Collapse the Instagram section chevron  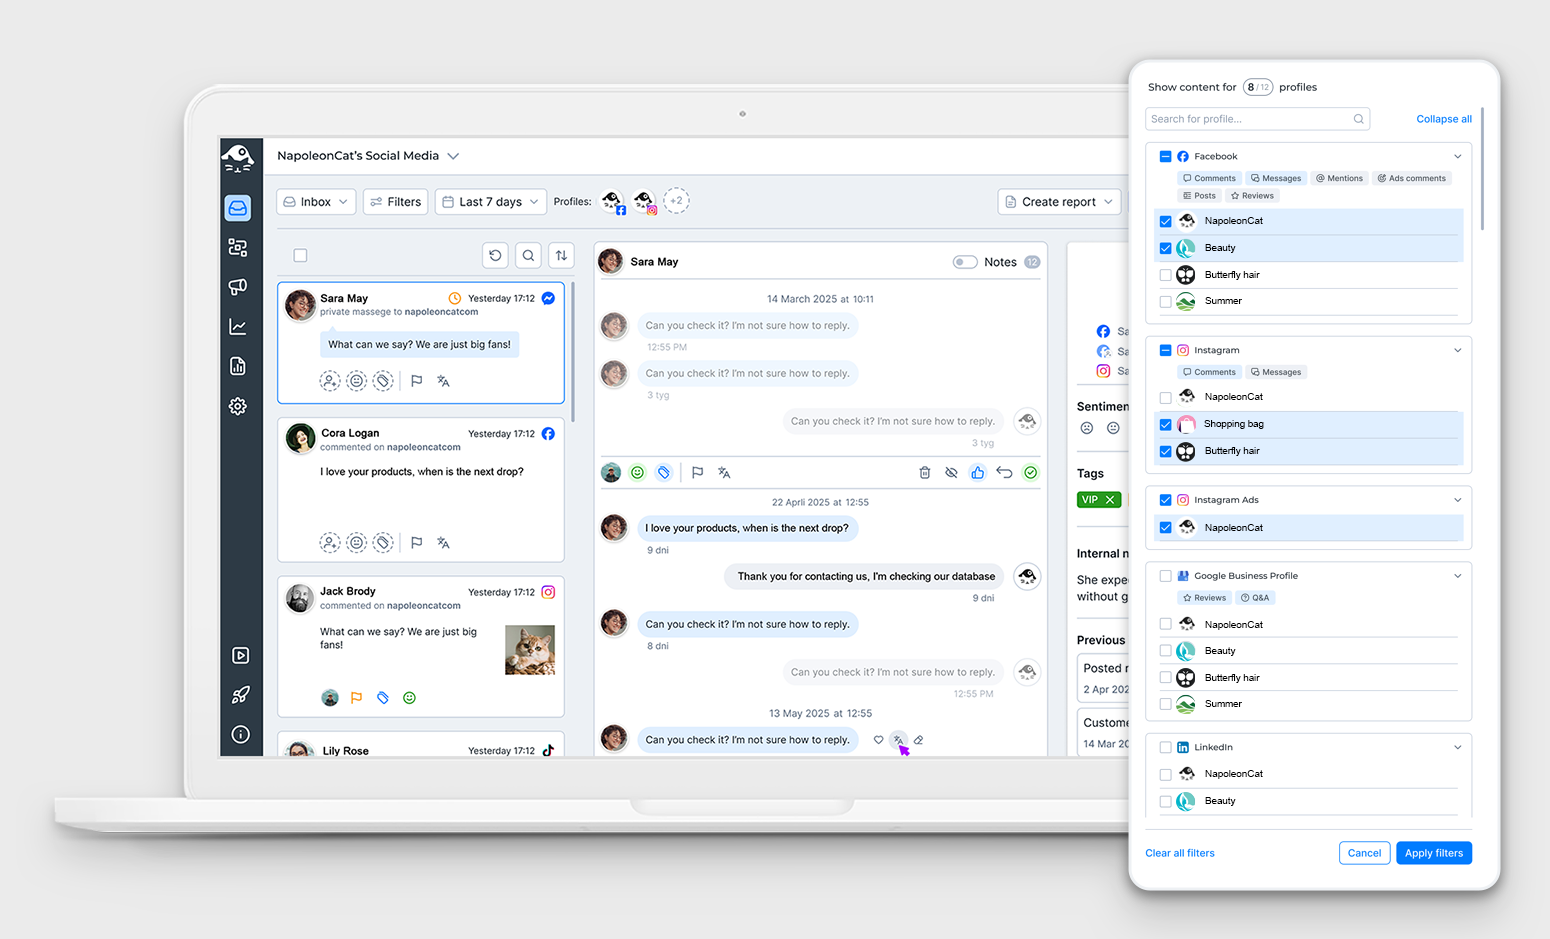click(x=1457, y=351)
